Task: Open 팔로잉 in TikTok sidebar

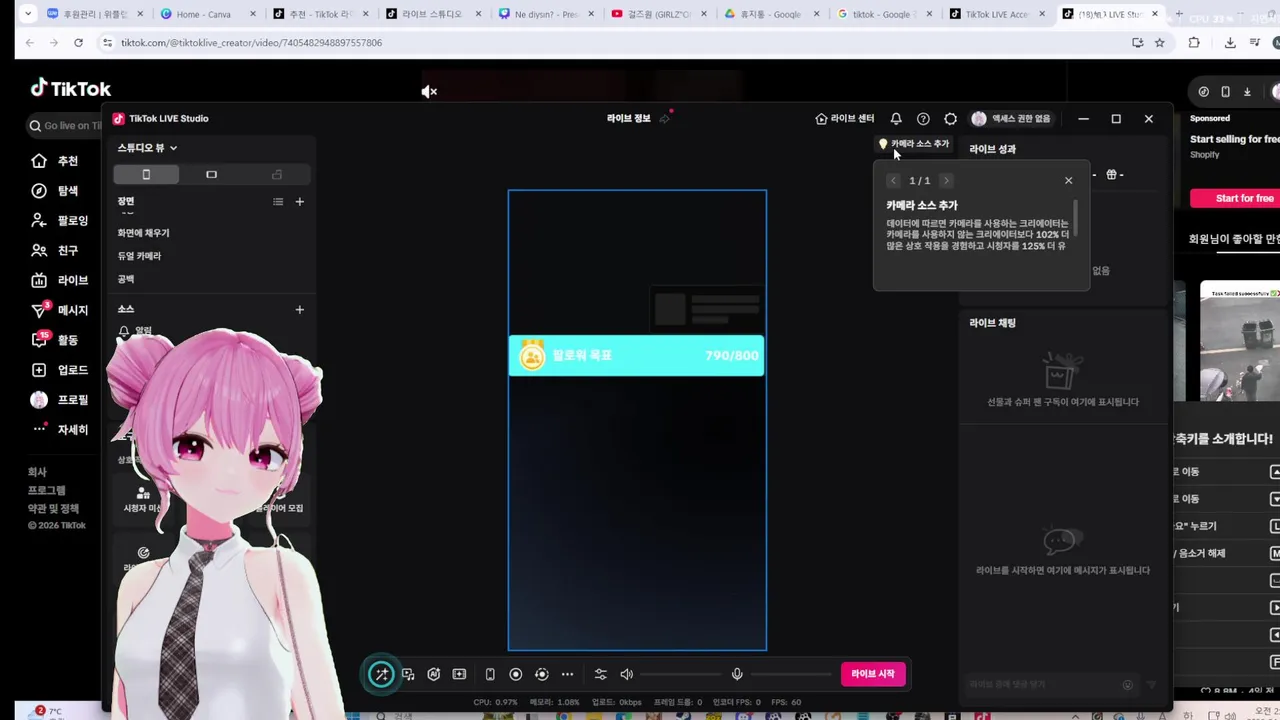Action: pos(60,221)
